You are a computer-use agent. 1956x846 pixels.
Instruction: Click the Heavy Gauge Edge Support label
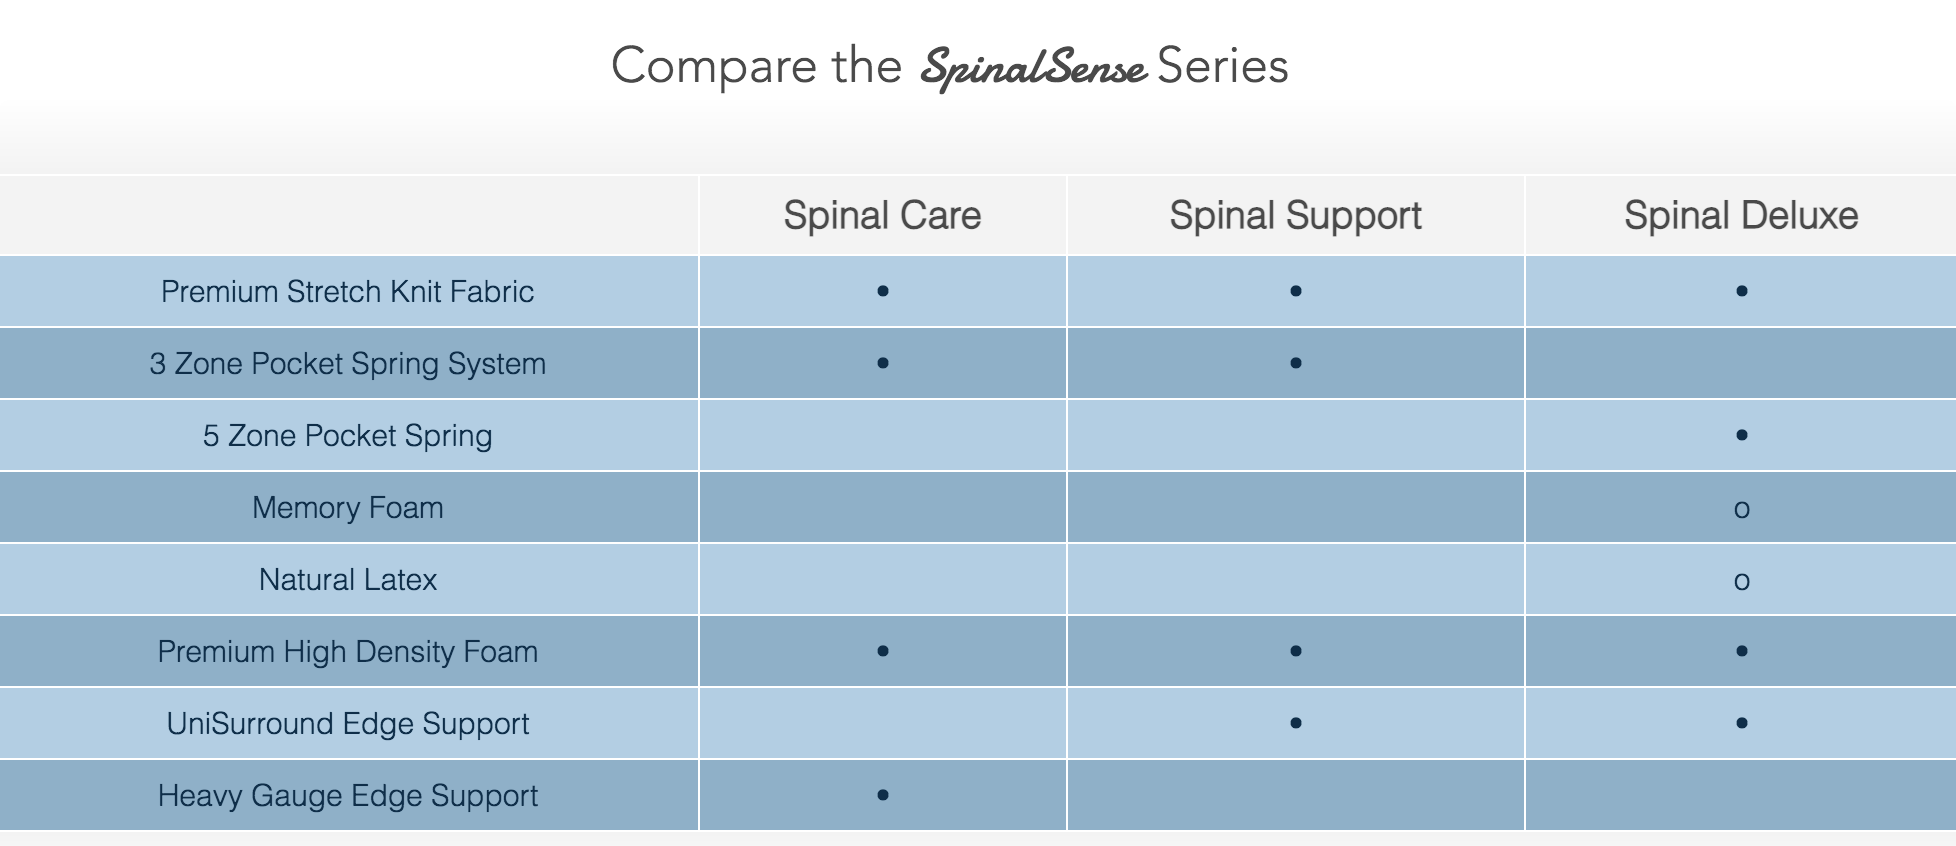click(x=347, y=795)
